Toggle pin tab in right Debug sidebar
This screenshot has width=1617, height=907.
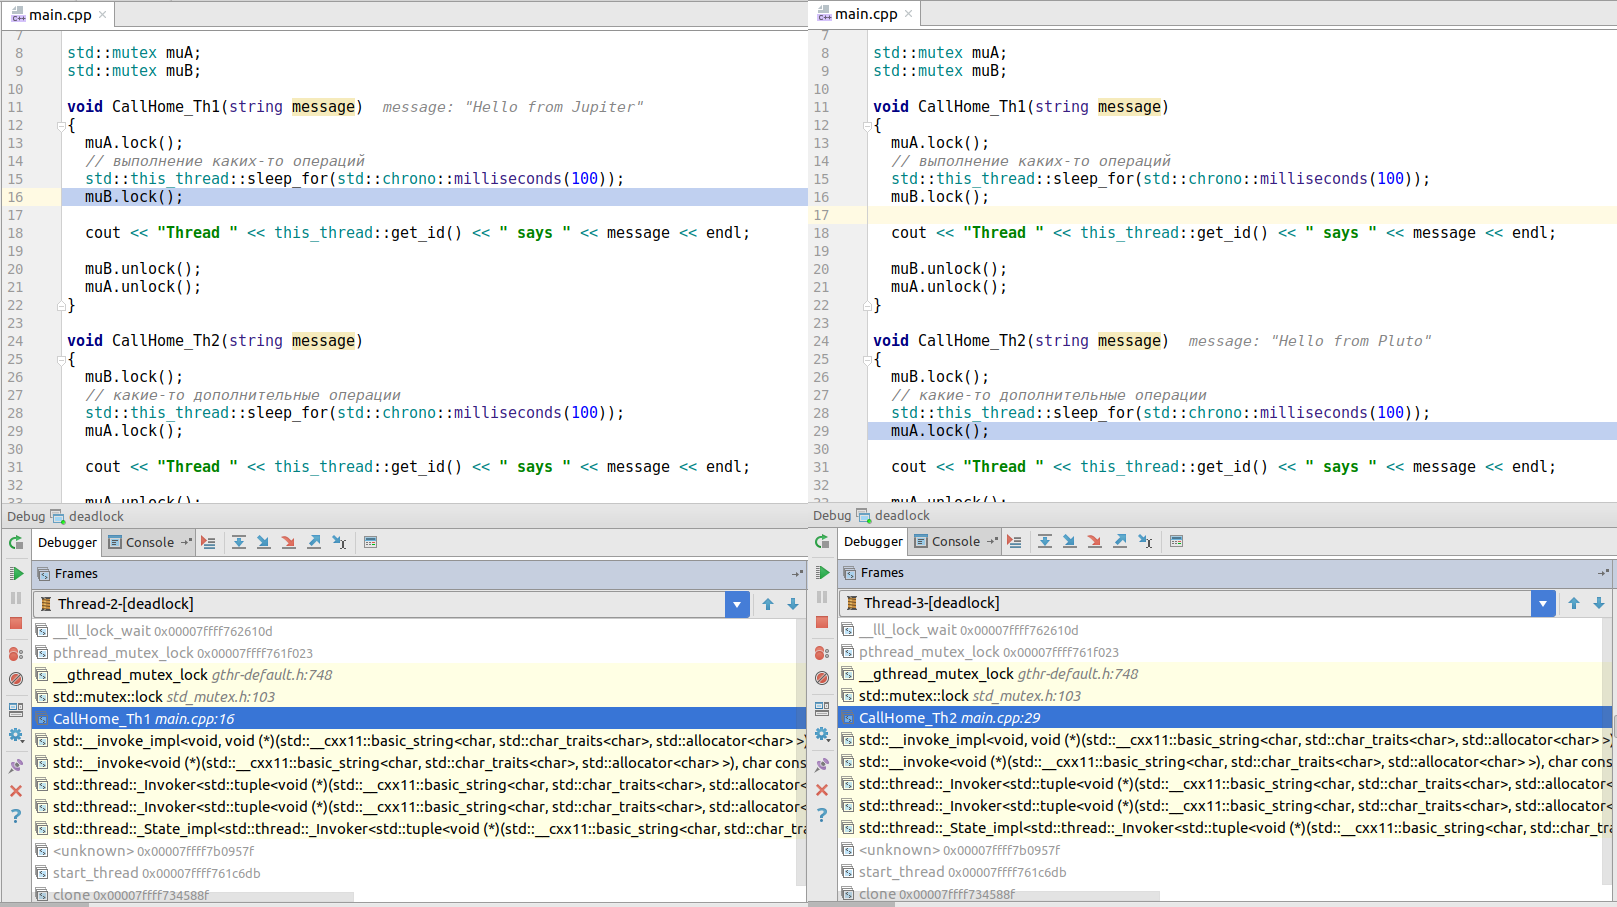(822, 765)
